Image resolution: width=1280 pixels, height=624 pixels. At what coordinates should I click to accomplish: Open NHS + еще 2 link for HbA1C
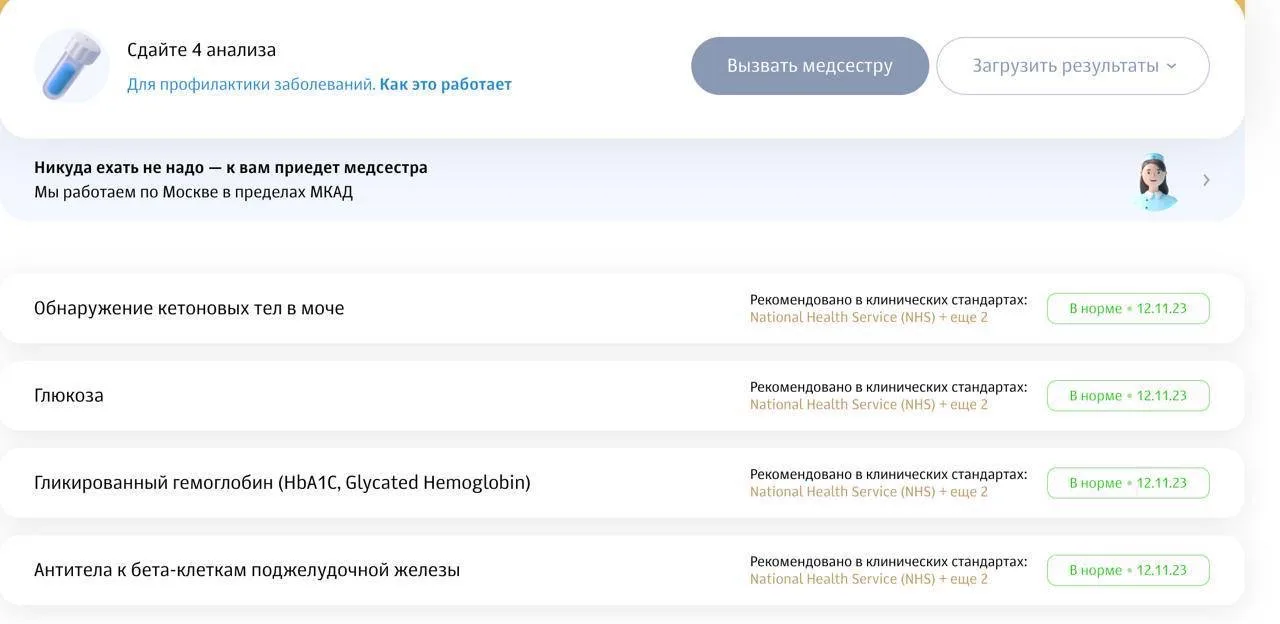[x=869, y=491]
